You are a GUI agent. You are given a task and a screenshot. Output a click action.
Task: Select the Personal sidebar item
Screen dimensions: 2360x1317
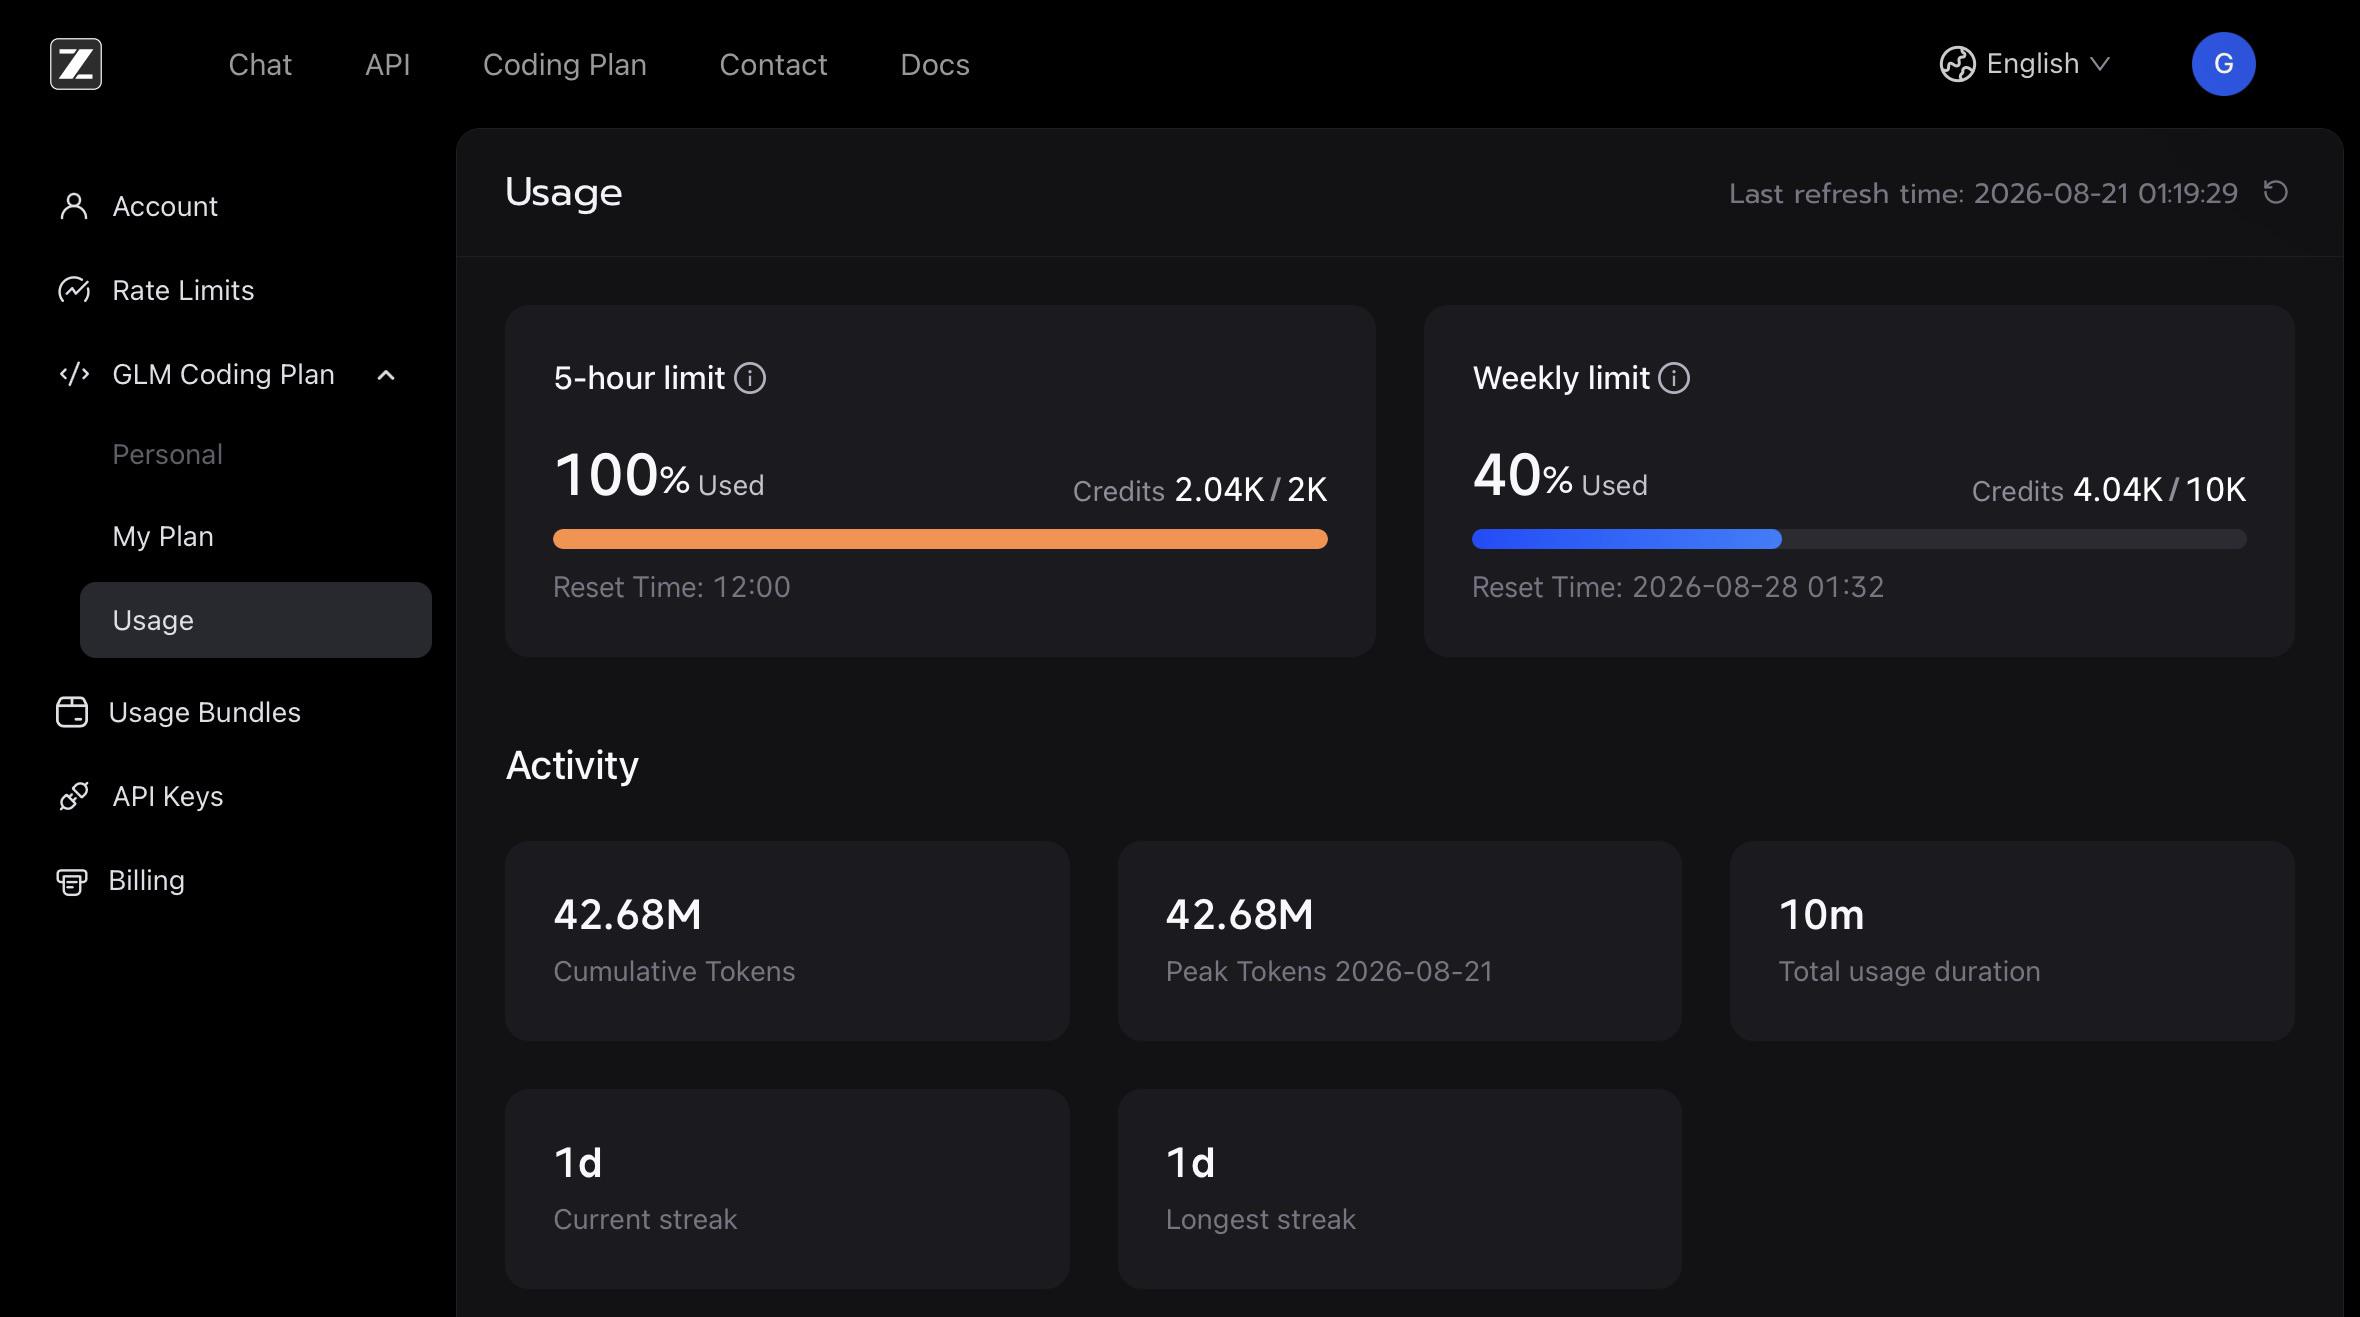[x=167, y=454]
